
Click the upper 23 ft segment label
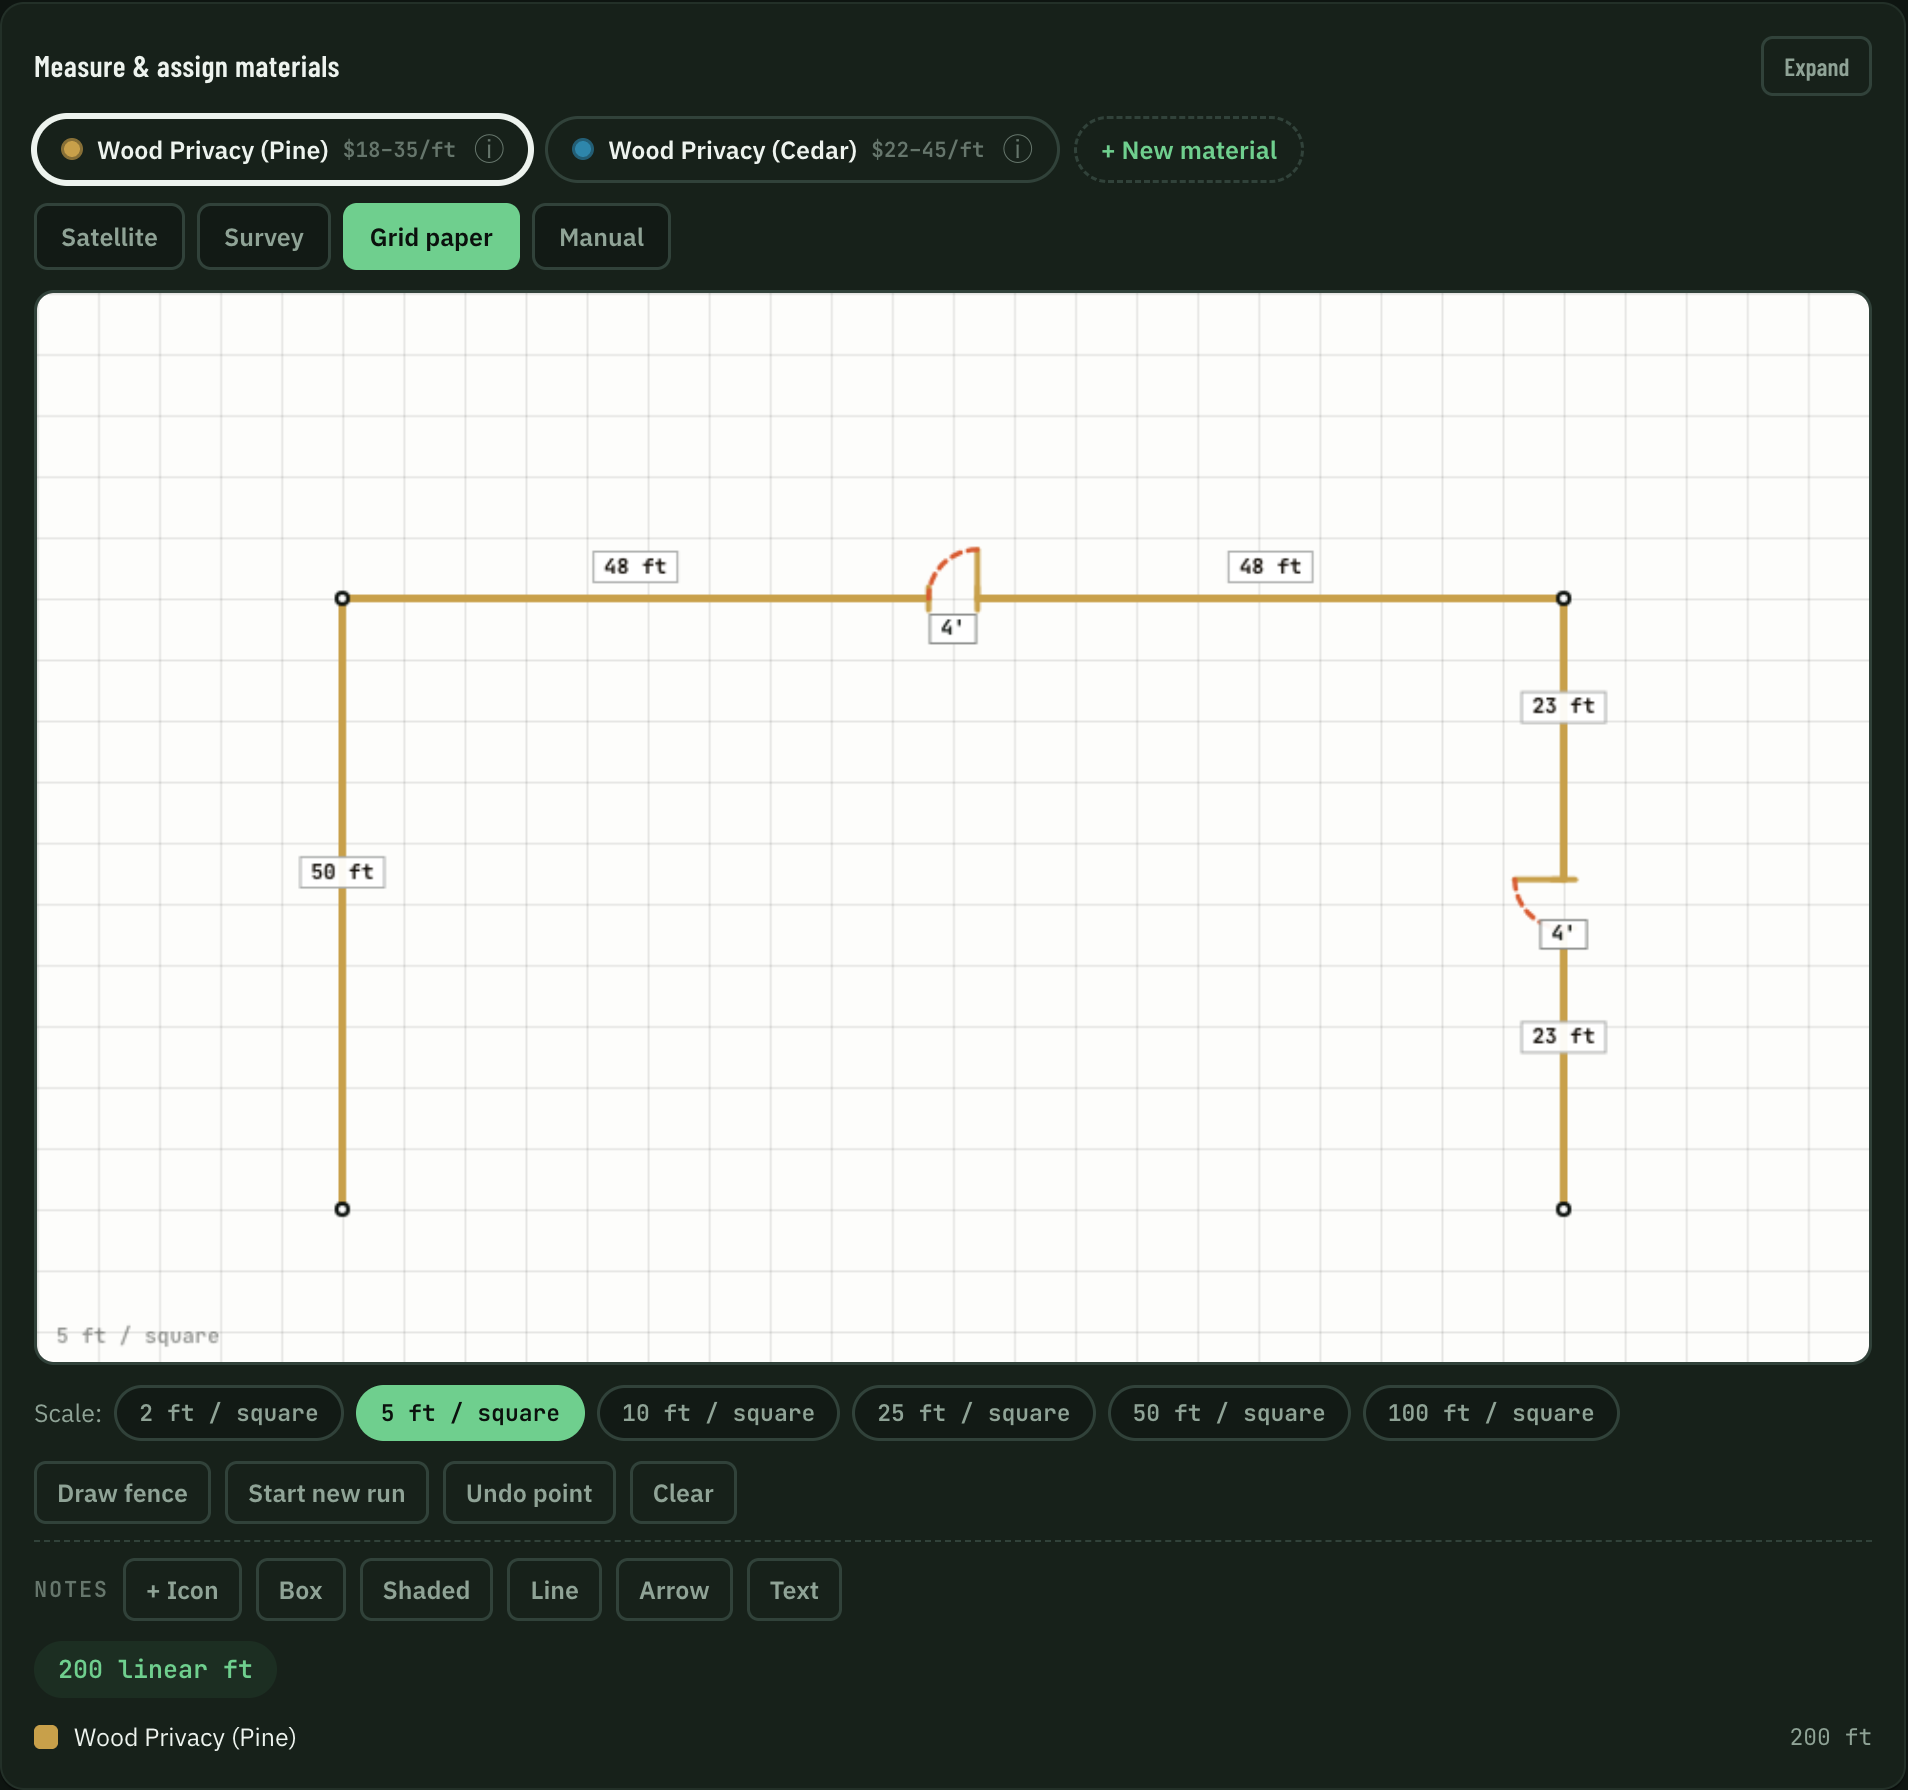click(x=1563, y=706)
